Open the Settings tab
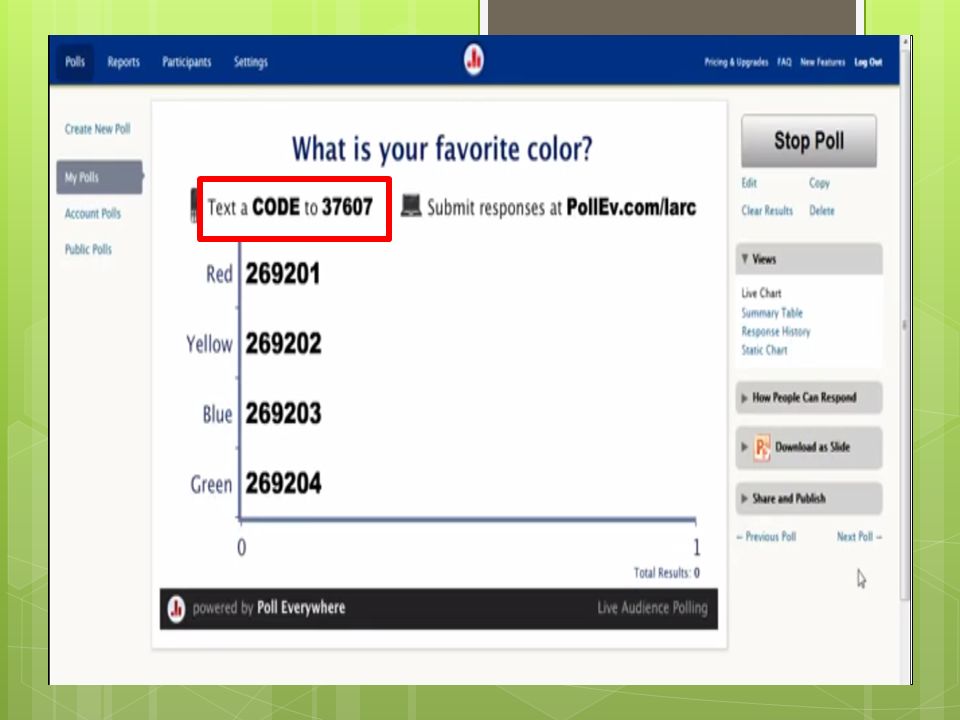Viewport: 960px width, 720px height. [x=250, y=62]
